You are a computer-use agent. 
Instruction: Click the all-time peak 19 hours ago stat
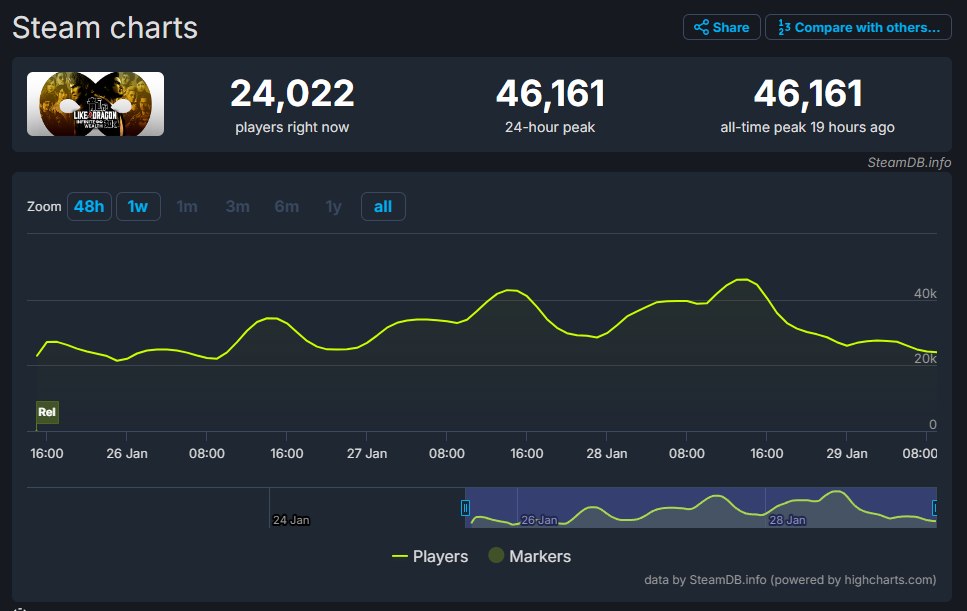(807, 105)
